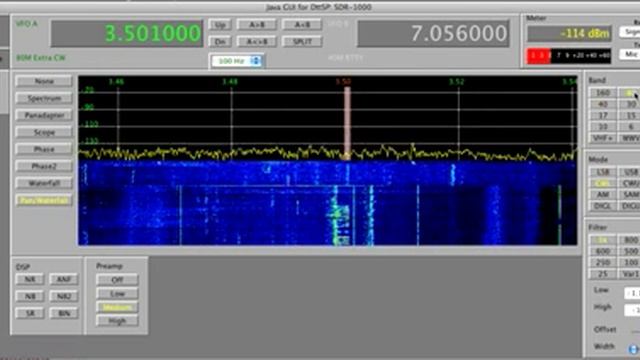Select the Phase display mode

(x=44, y=149)
